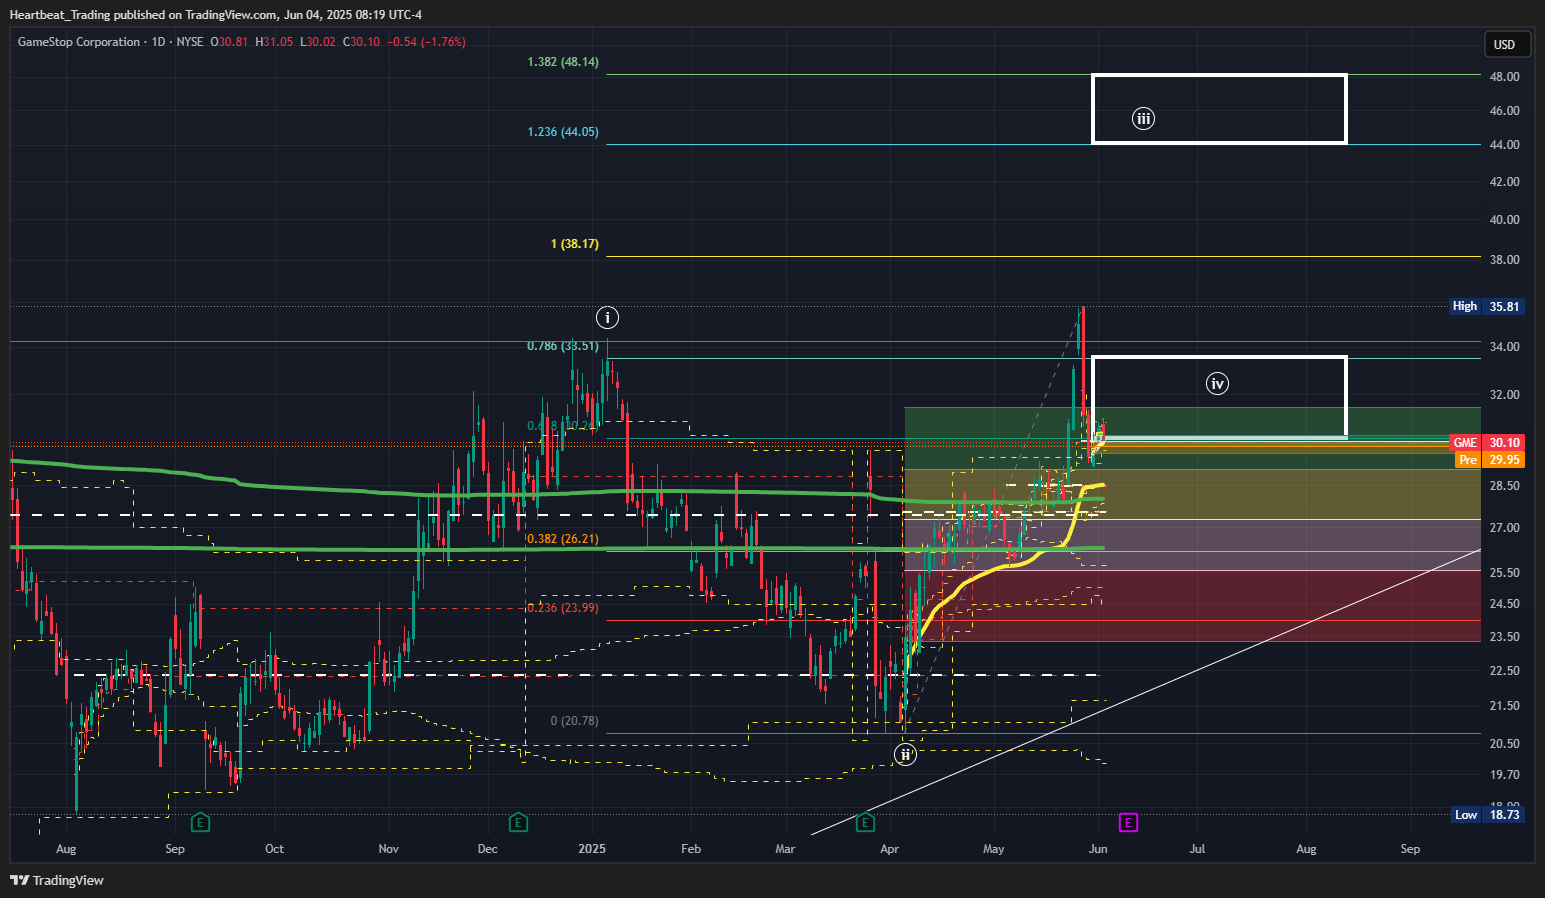Click the Dec label on time axis
Screen dimensions: 1545x898
click(487, 849)
